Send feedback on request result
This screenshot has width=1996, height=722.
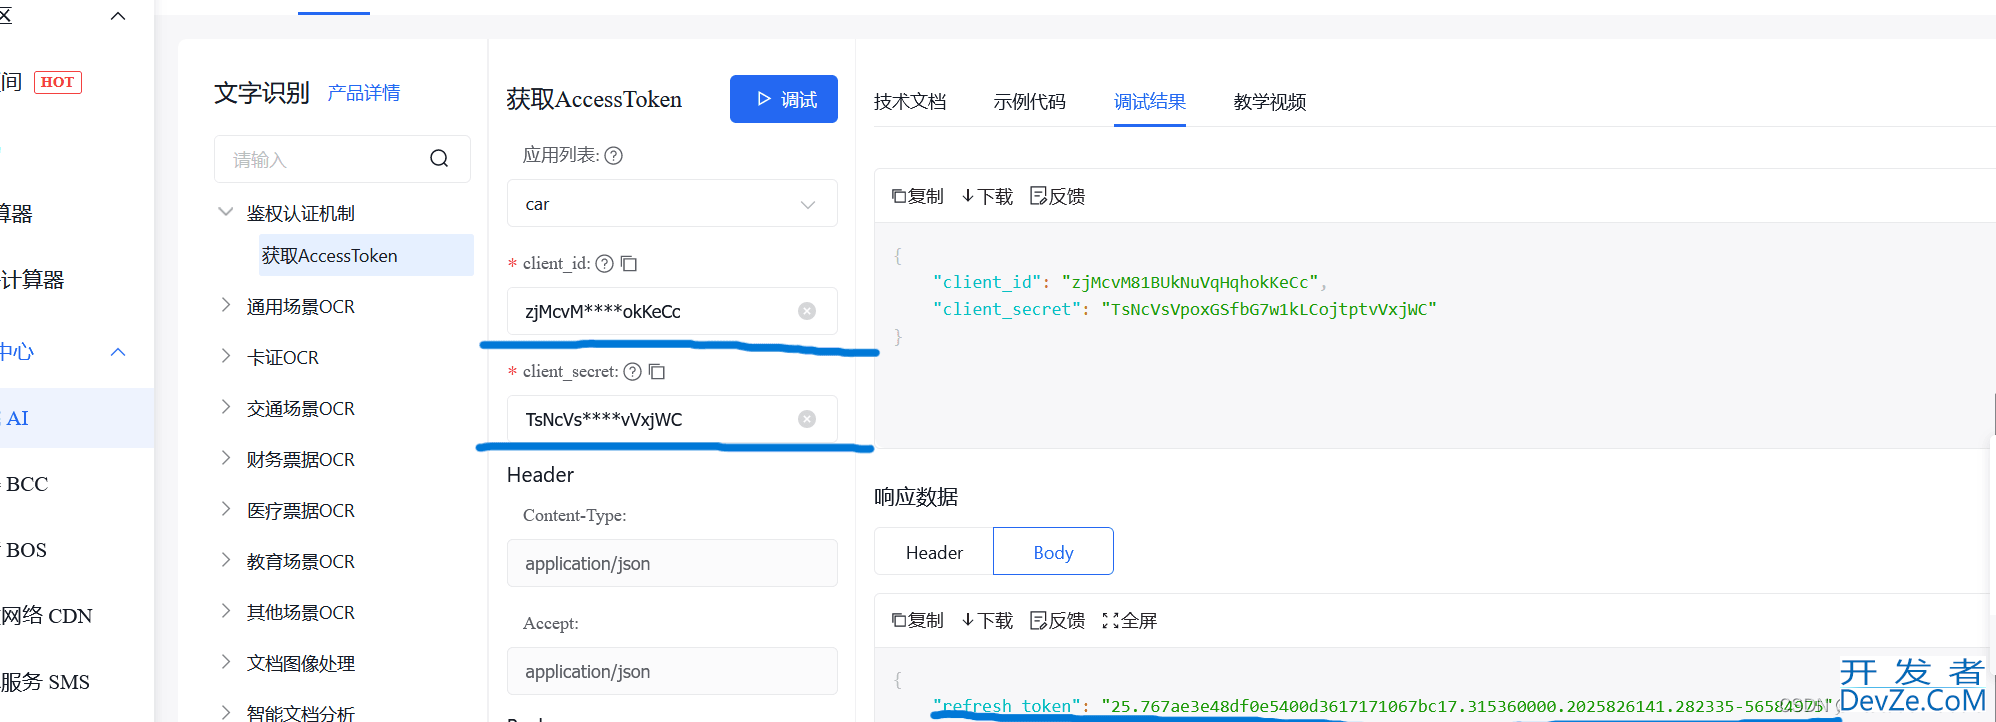pos(1057,196)
